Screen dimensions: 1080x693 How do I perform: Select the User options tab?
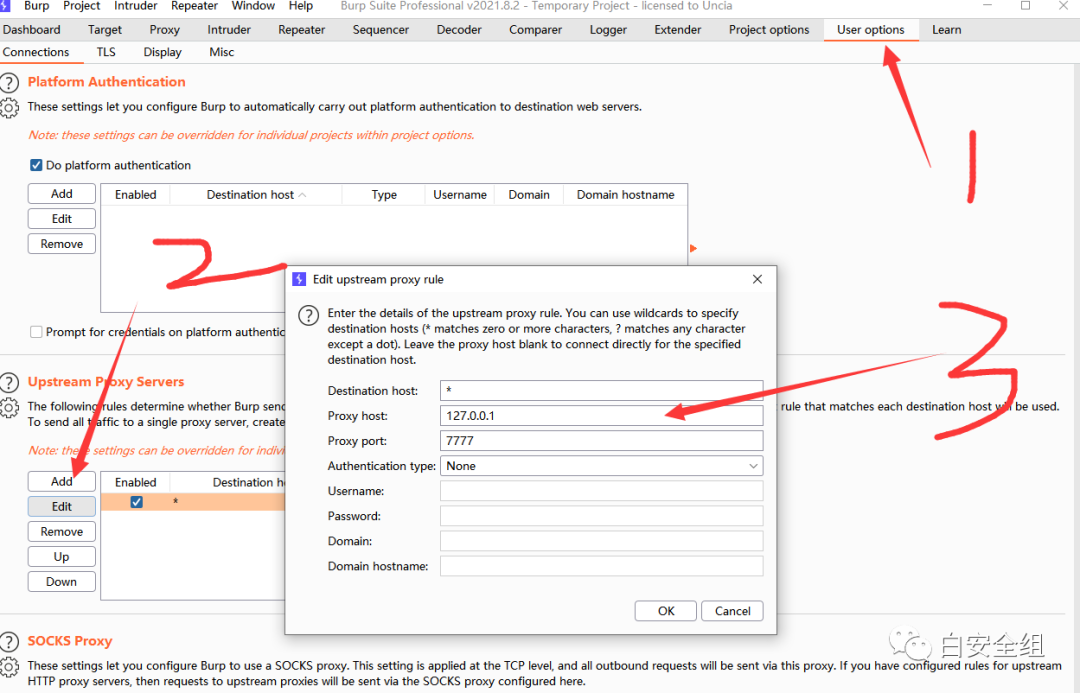[x=871, y=30]
